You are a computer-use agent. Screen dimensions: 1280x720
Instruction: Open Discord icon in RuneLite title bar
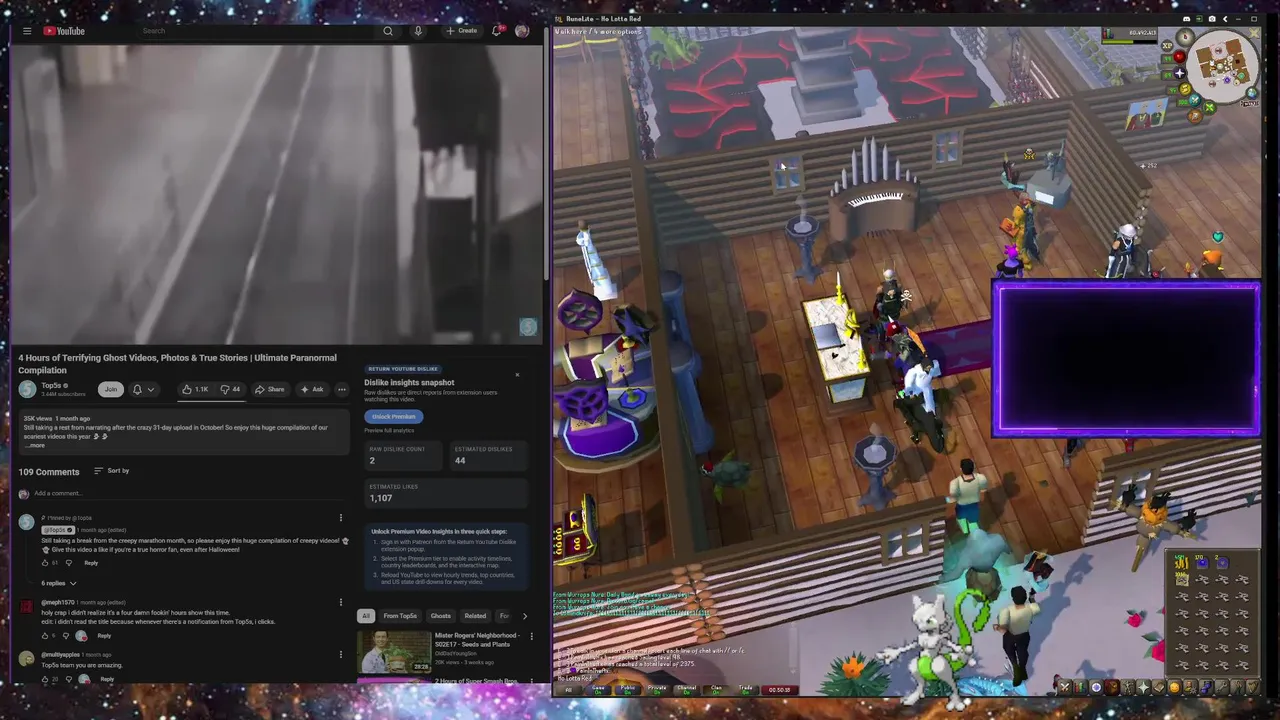click(x=1187, y=19)
